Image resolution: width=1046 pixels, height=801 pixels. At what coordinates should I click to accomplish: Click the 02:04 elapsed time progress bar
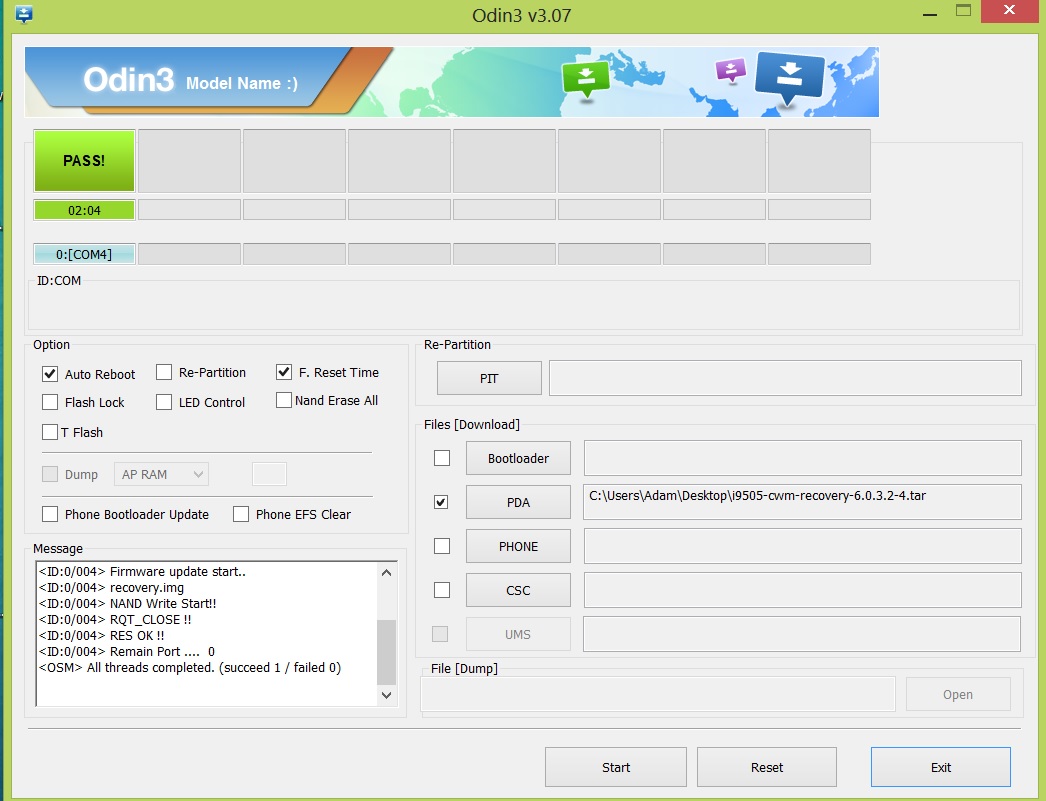point(84,210)
